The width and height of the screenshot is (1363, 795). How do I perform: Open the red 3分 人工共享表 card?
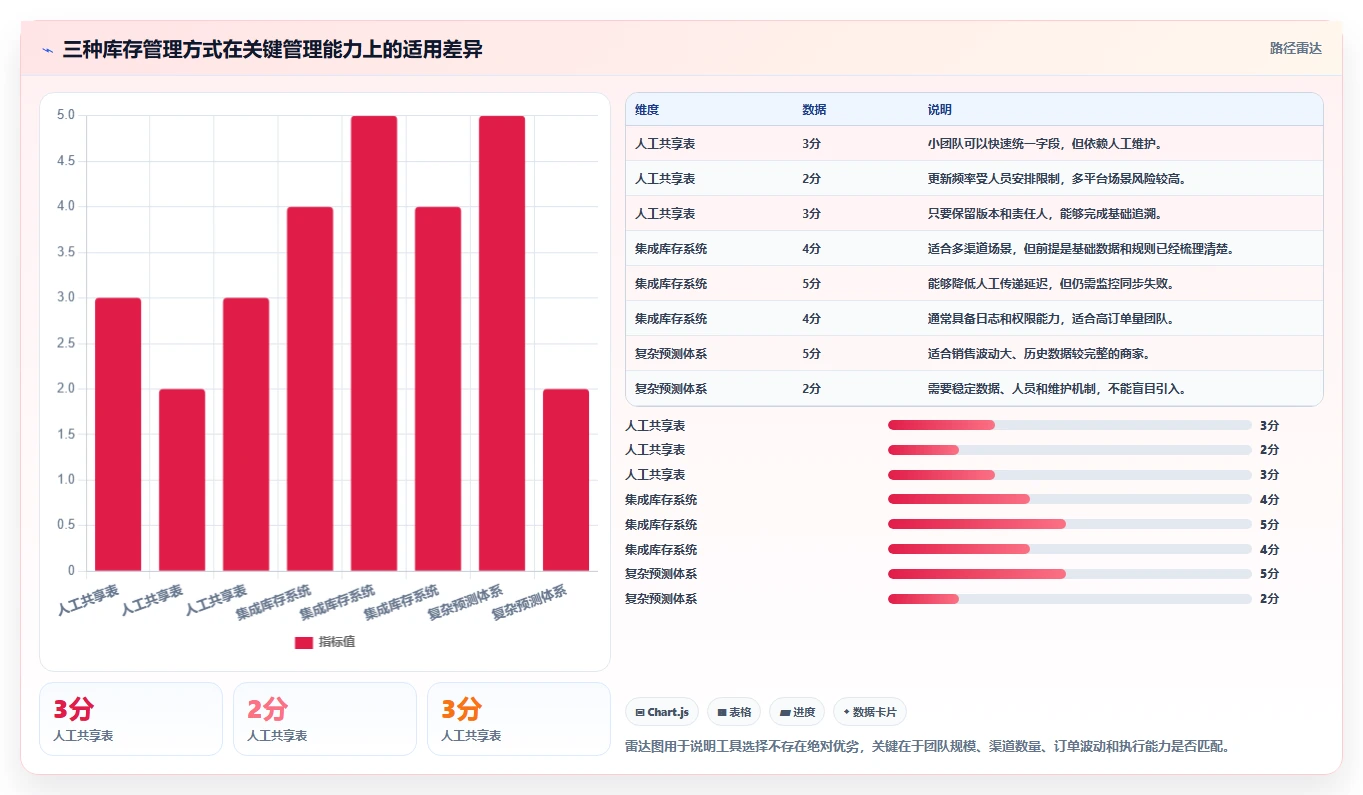click(131, 719)
